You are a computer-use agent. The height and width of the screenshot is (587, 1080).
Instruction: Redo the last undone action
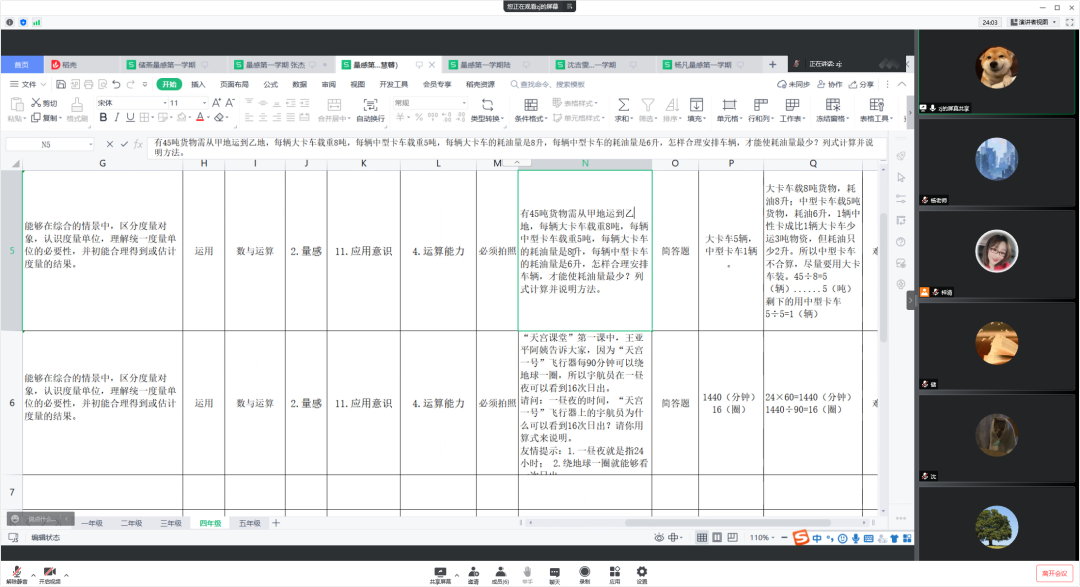[x=130, y=84]
